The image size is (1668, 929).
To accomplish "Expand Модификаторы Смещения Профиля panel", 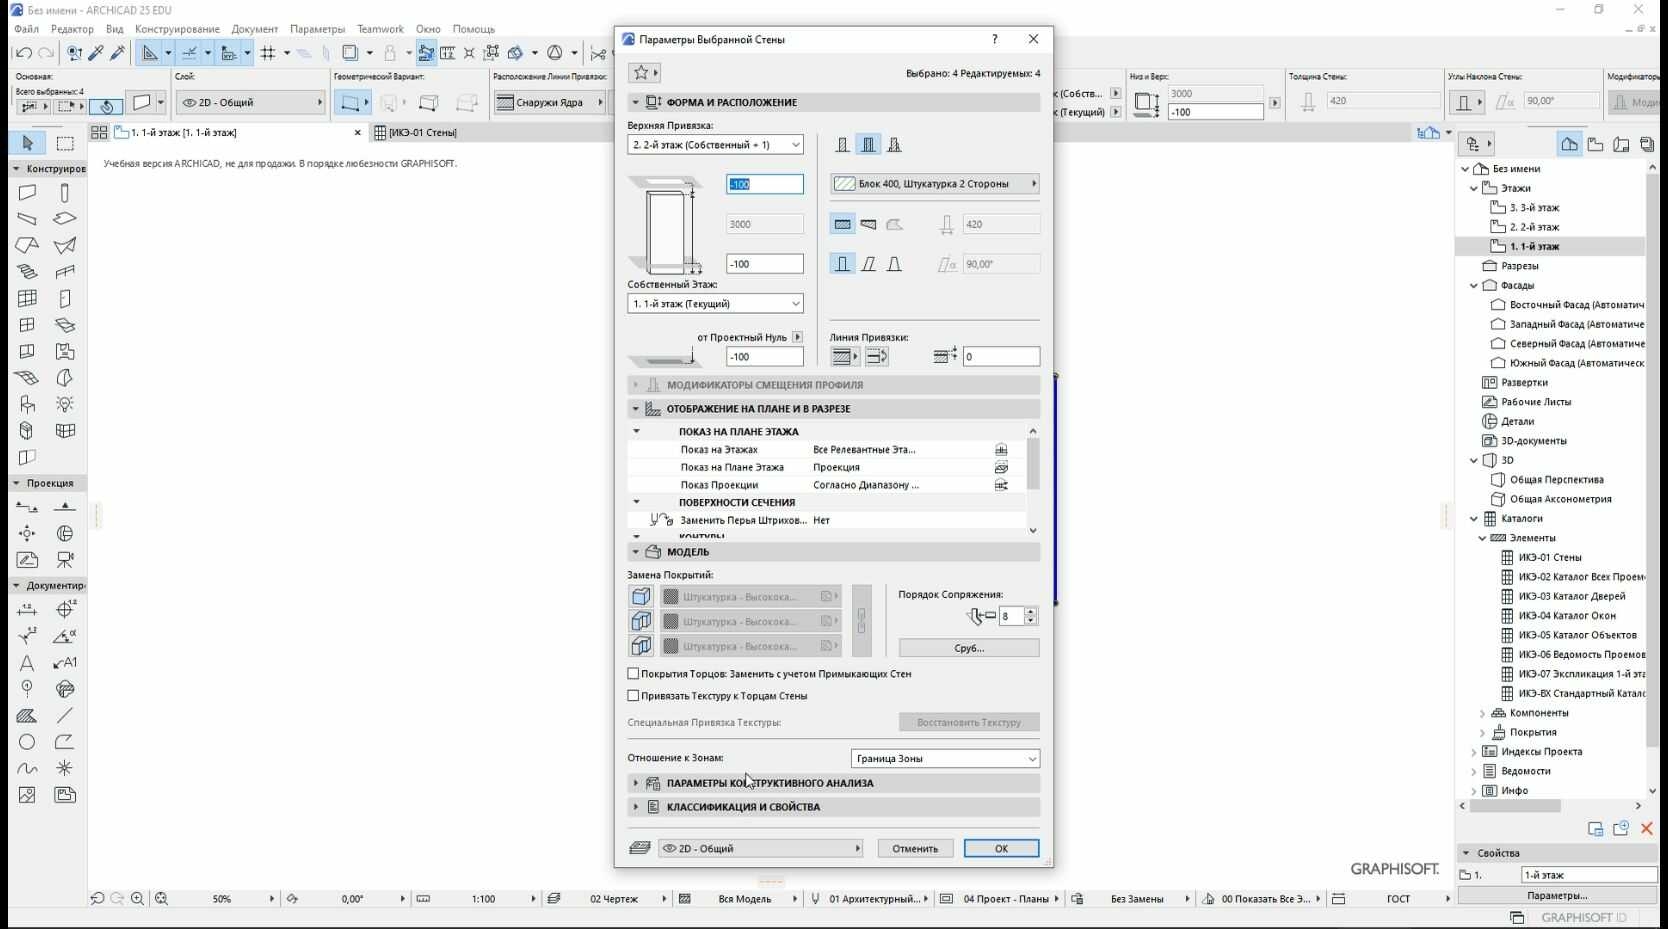I will pyautogui.click(x=834, y=385).
